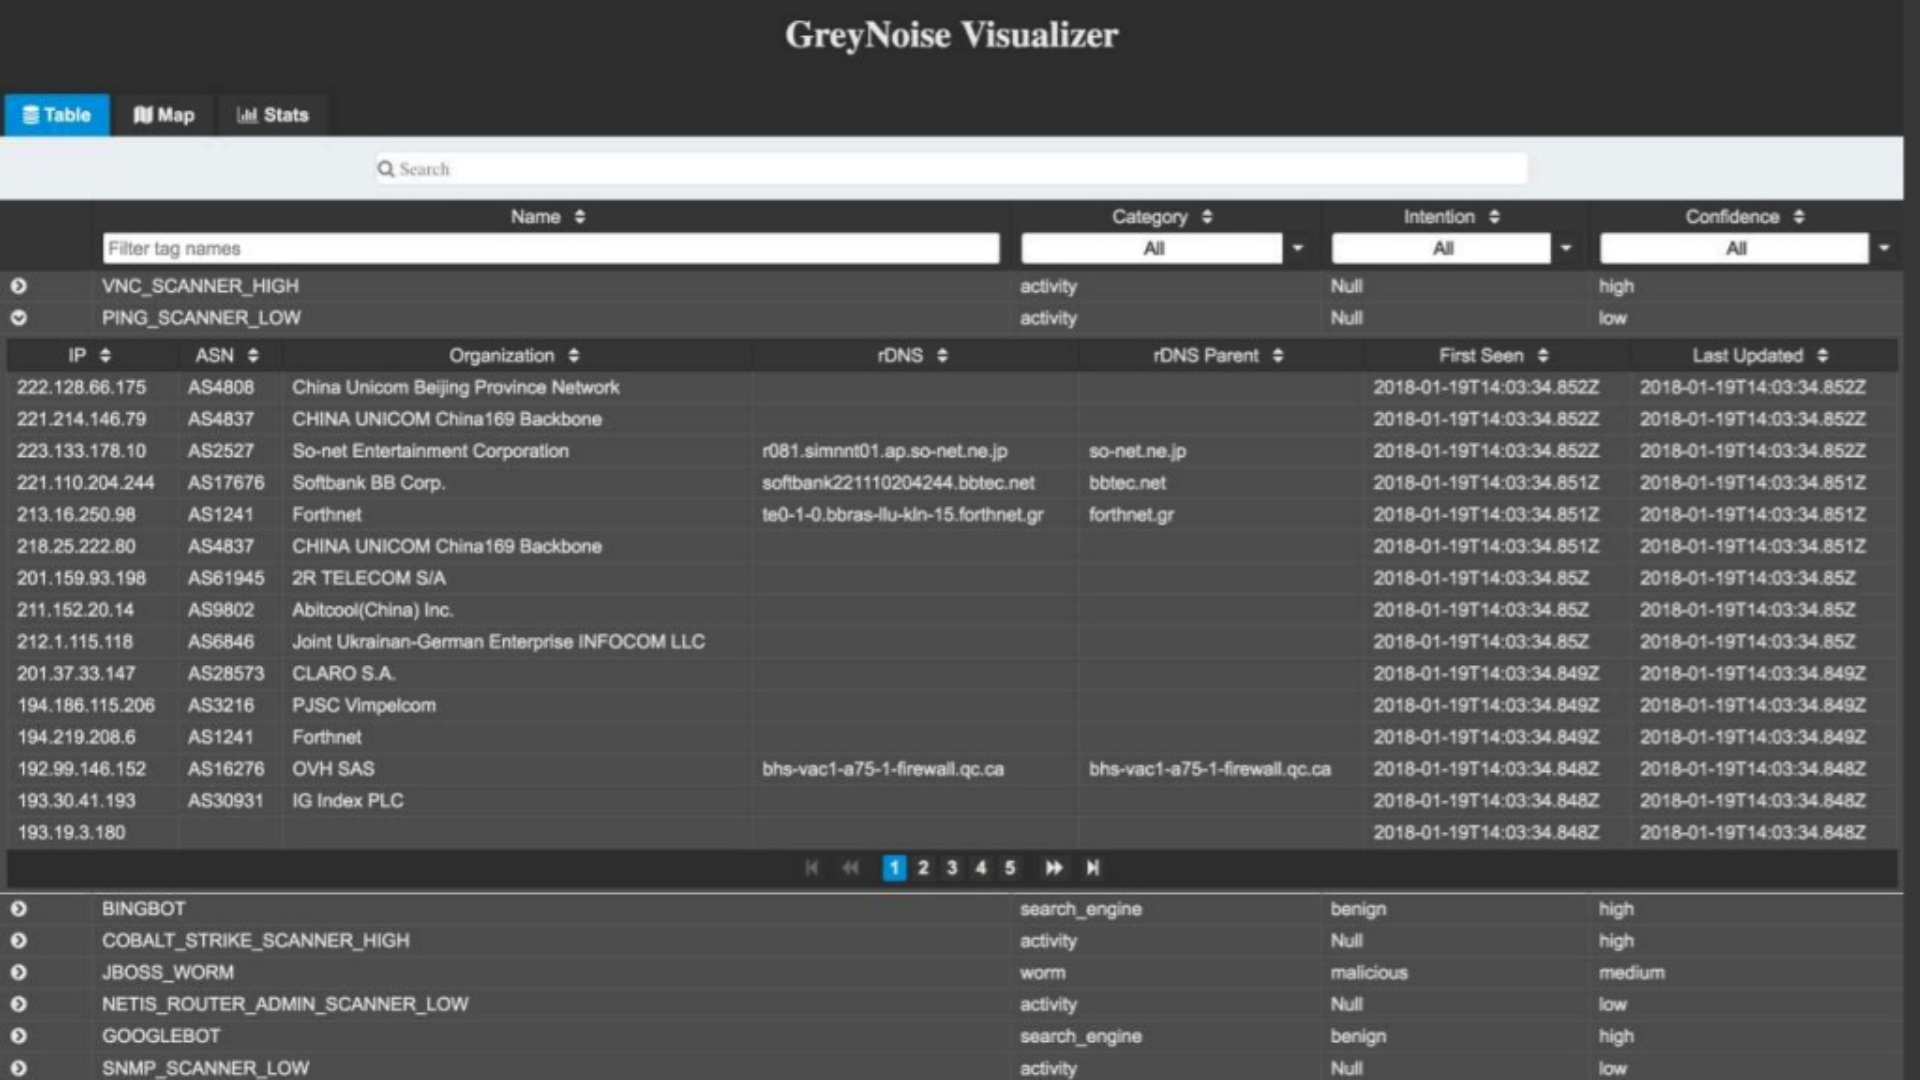Switch to the Table tab

click(x=57, y=115)
